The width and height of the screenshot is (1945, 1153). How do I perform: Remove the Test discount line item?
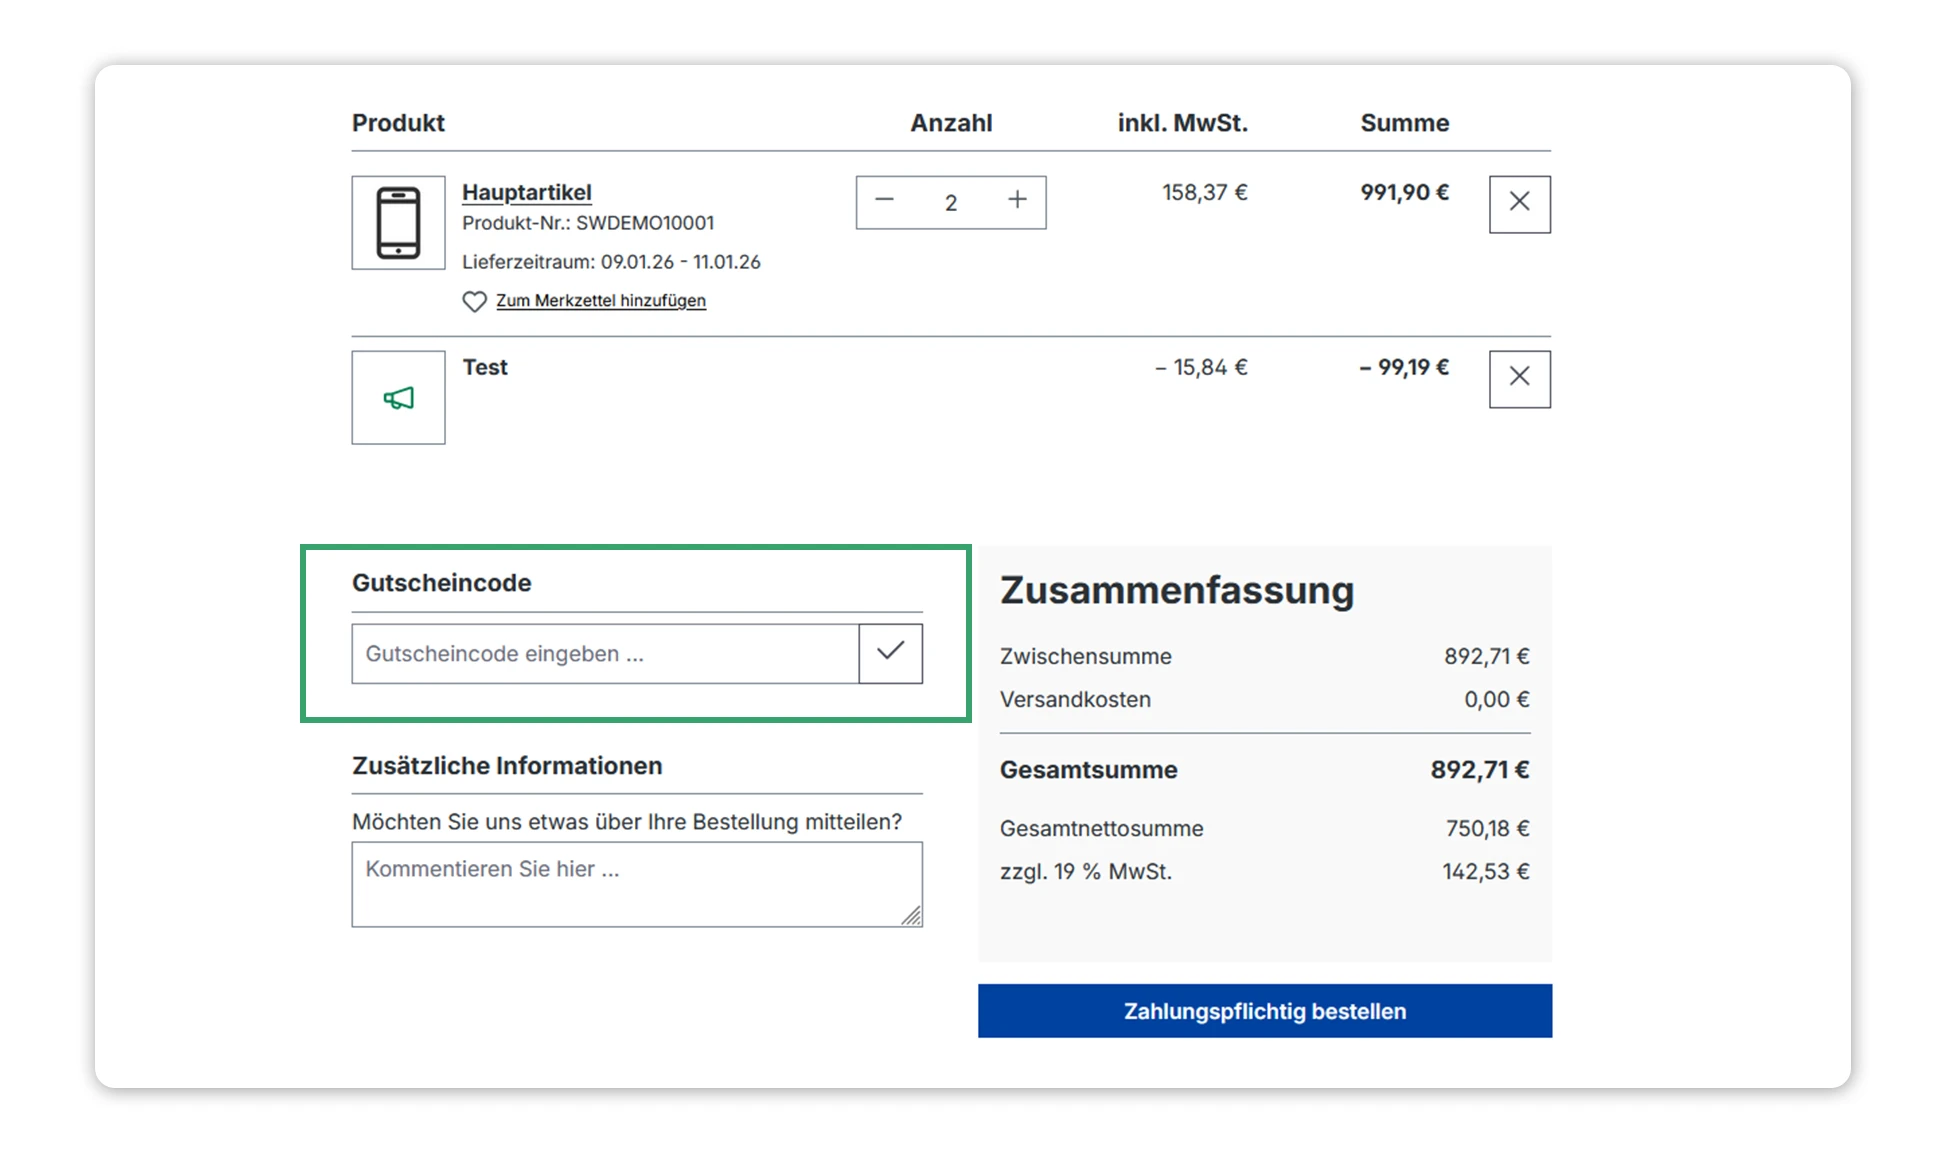pos(1519,378)
